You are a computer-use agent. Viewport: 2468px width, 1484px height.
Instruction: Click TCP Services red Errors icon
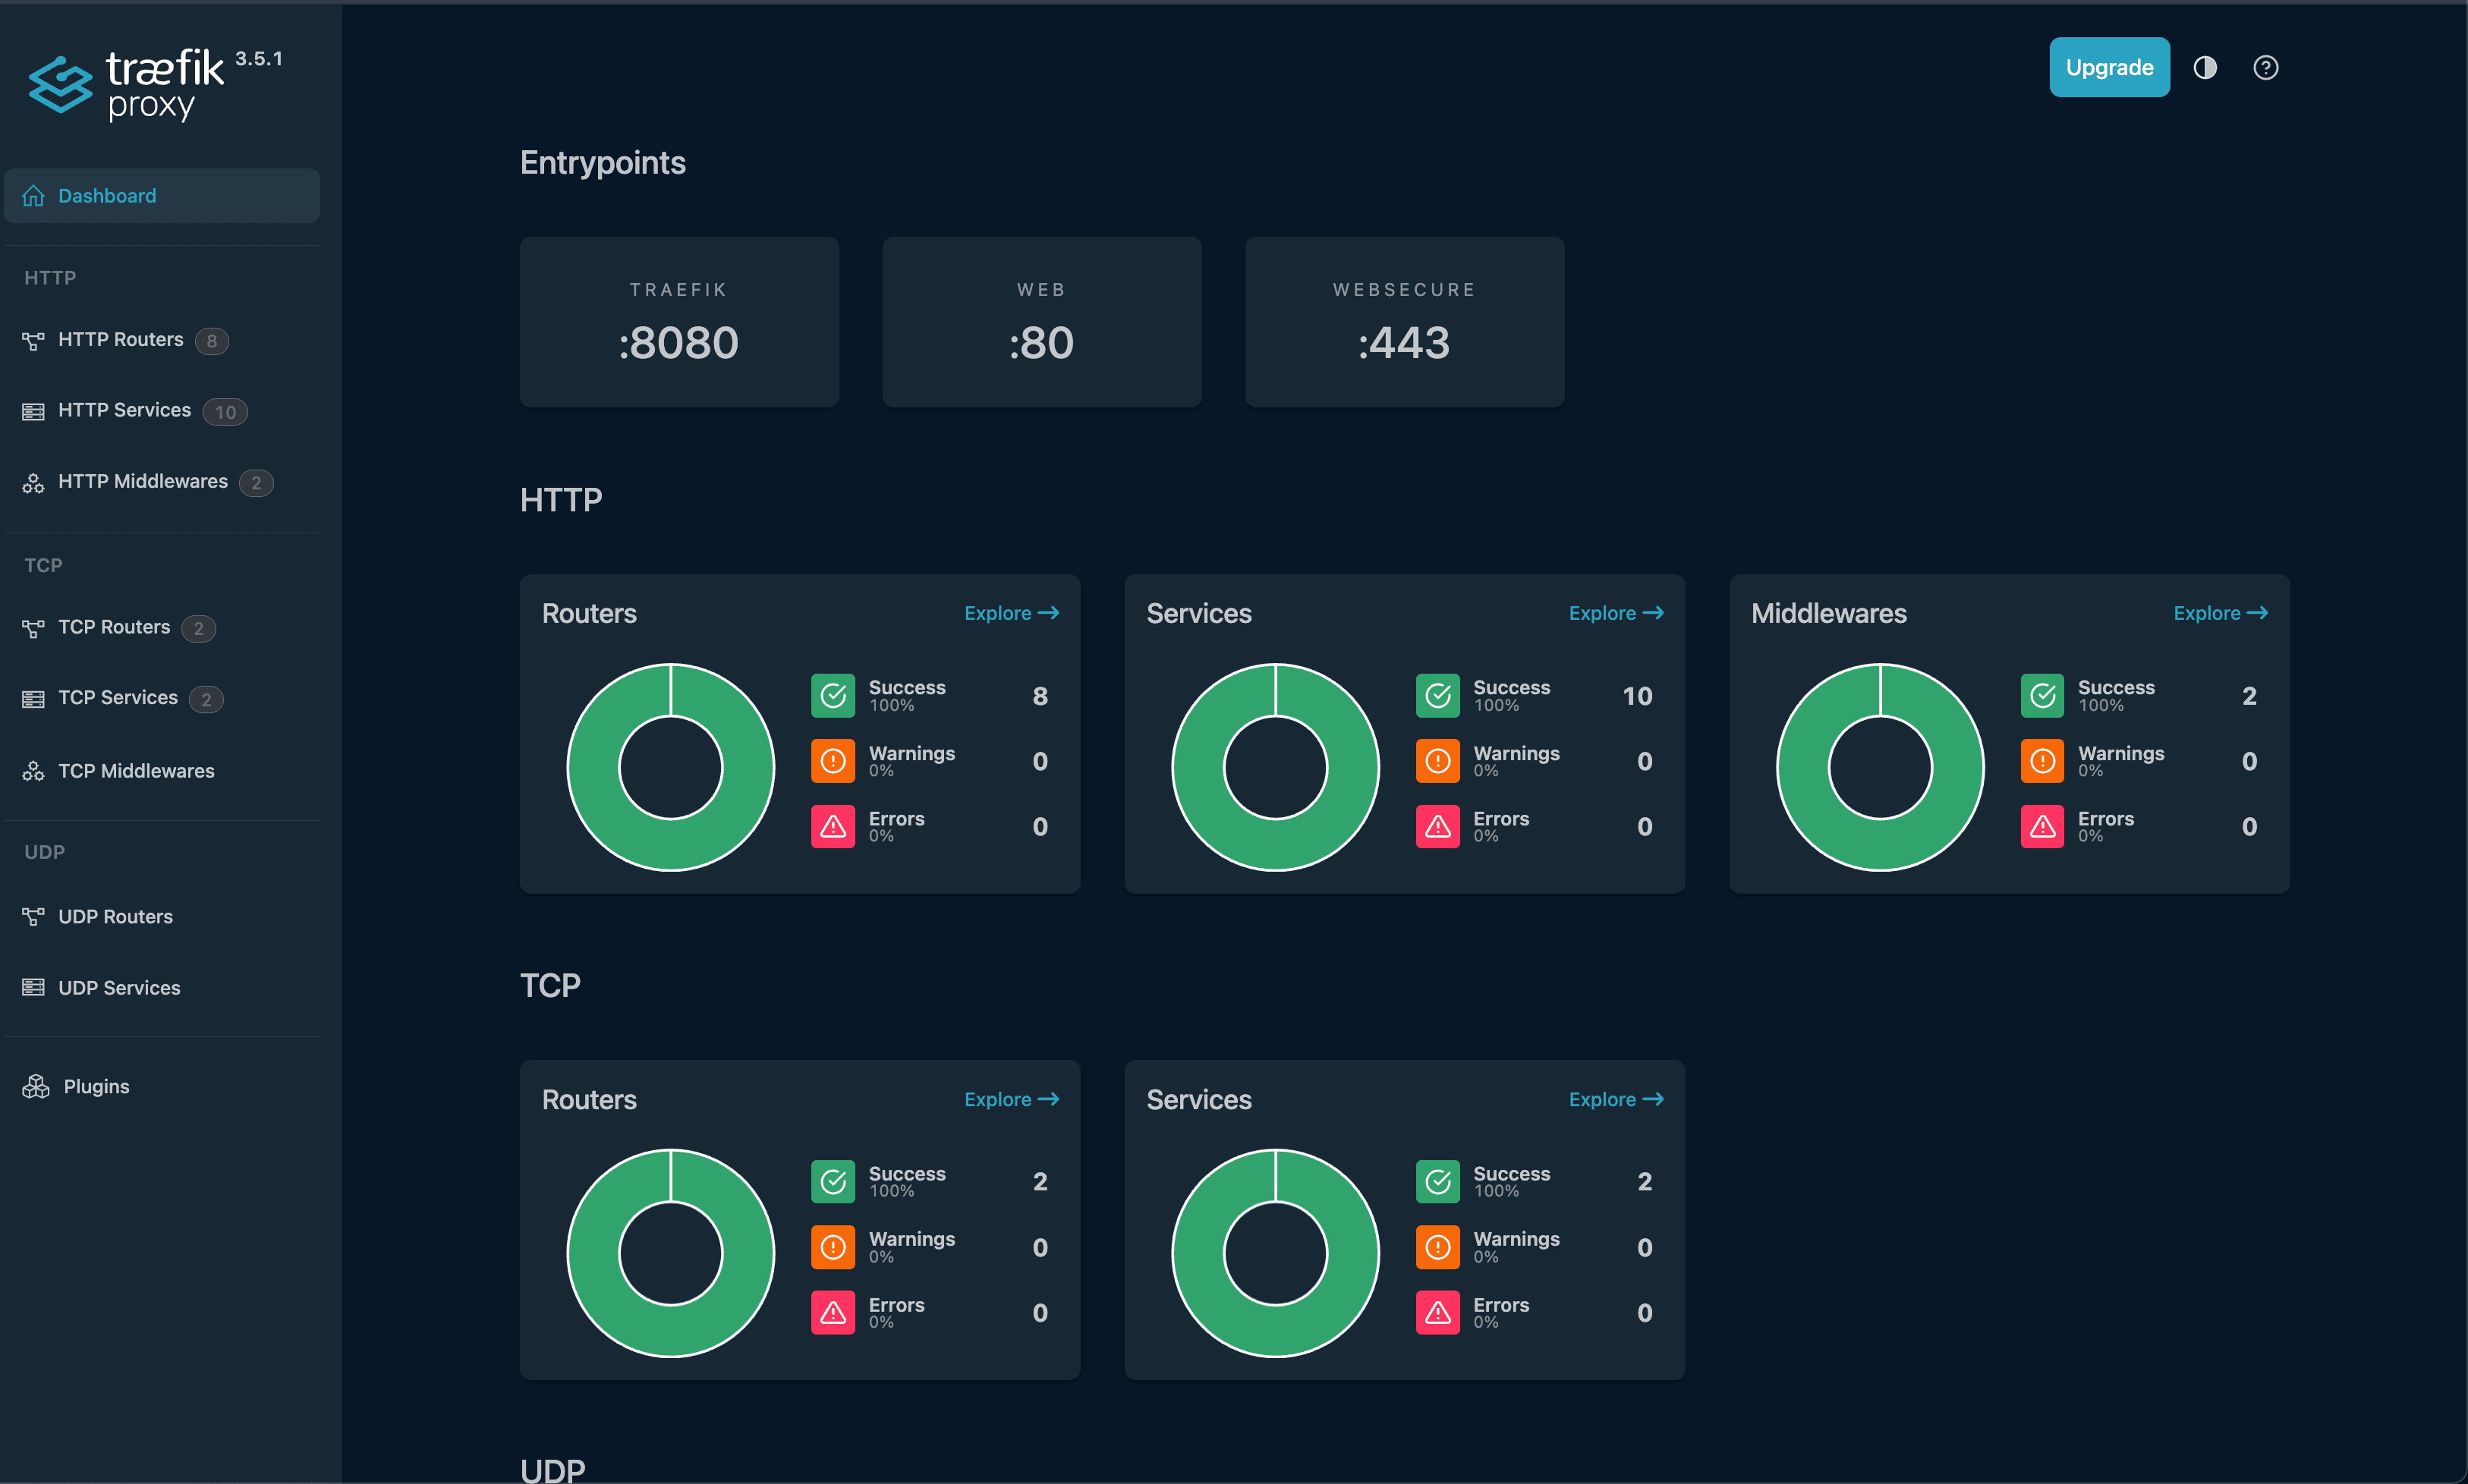tap(1438, 1313)
